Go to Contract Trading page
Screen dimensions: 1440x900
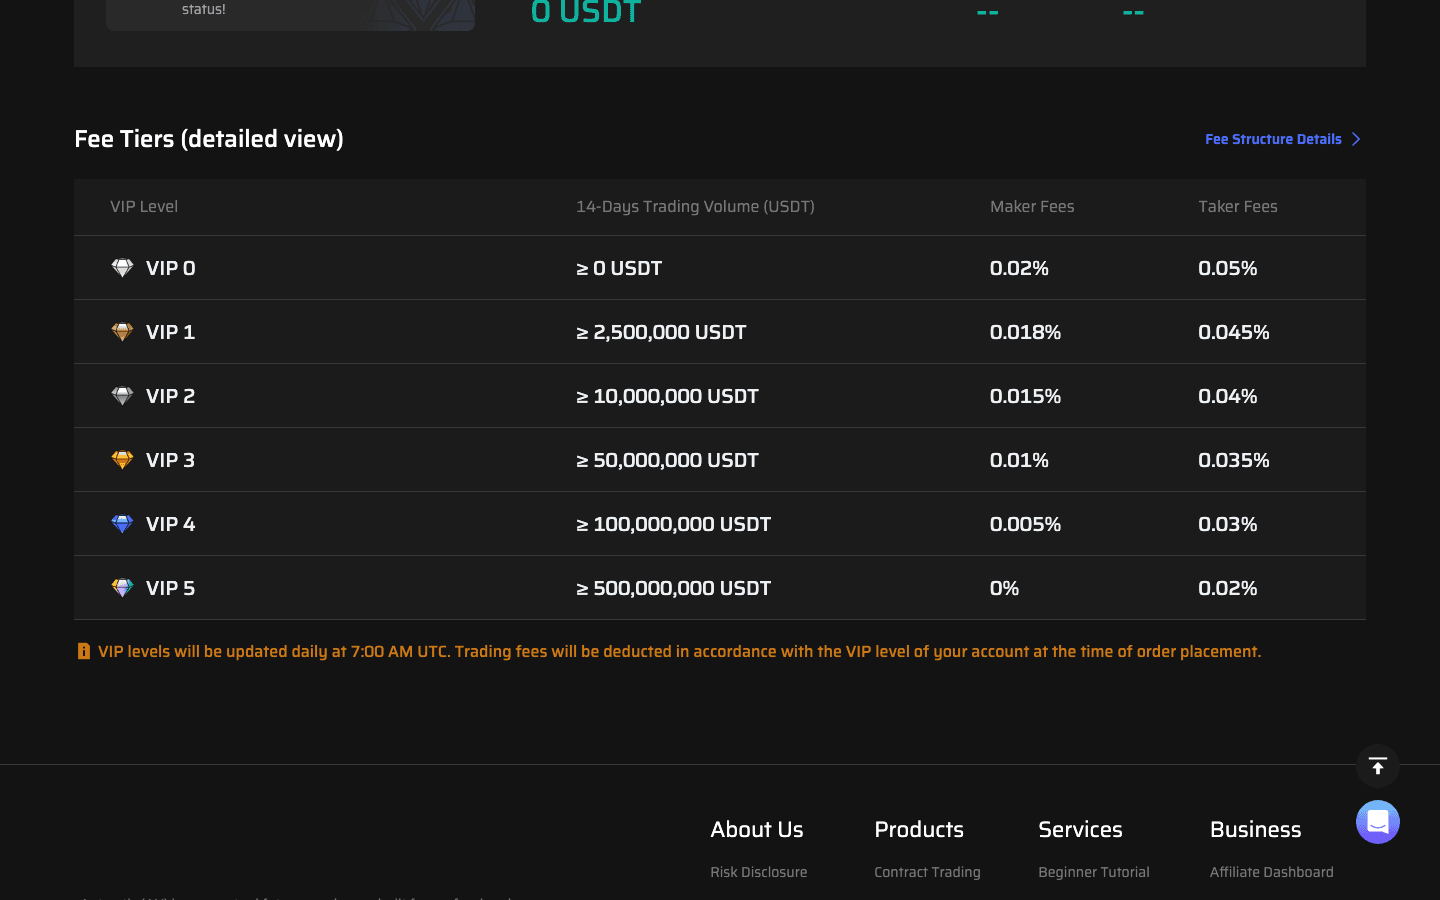tap(927, 872)
